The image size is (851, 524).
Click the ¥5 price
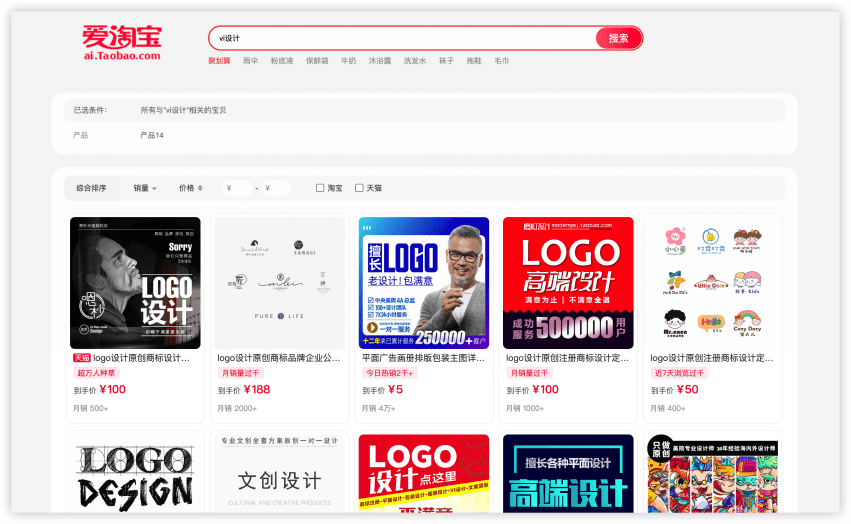[x=395, y=389]
